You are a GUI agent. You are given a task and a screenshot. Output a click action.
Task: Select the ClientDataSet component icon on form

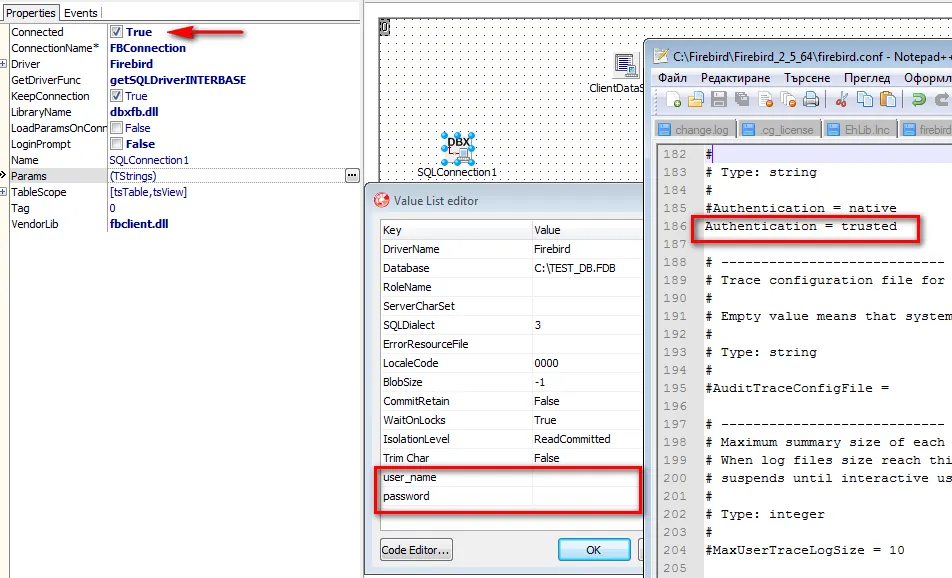(x=626, y=66)
